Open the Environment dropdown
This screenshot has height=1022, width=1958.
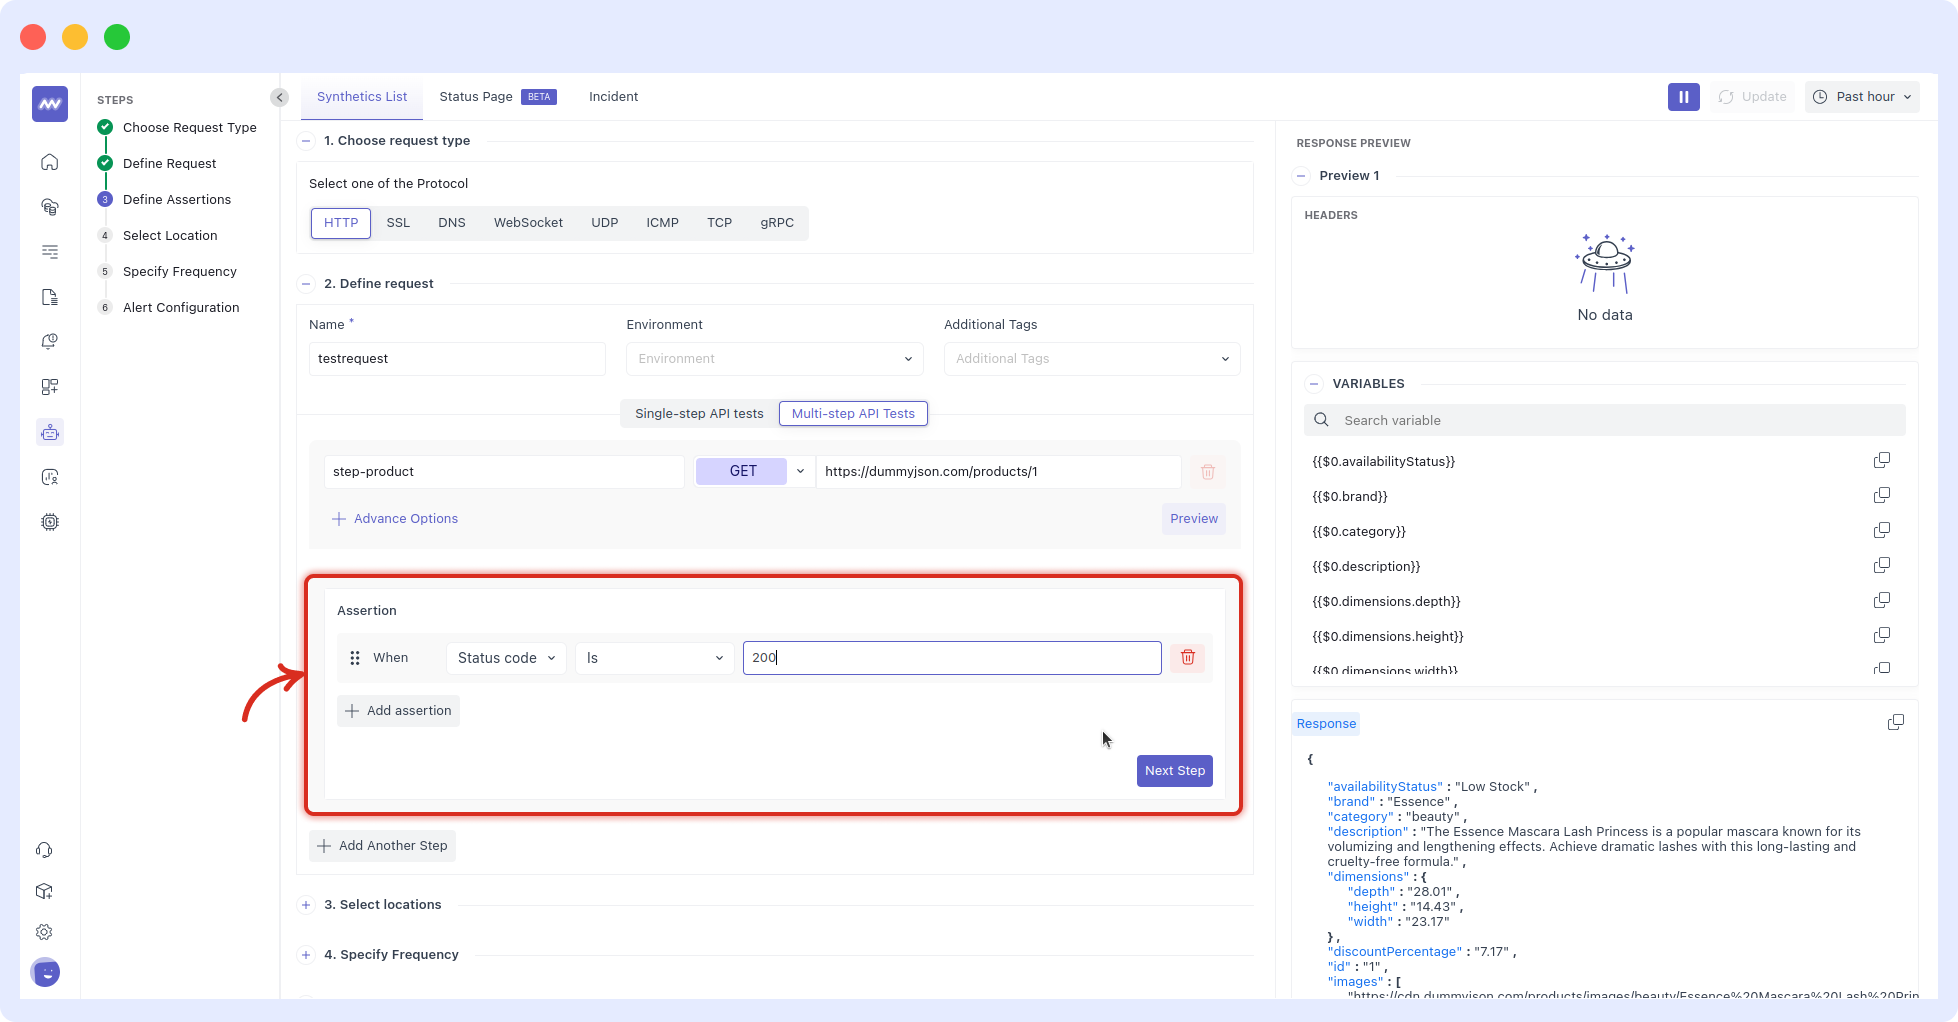[x=773, y=358]
